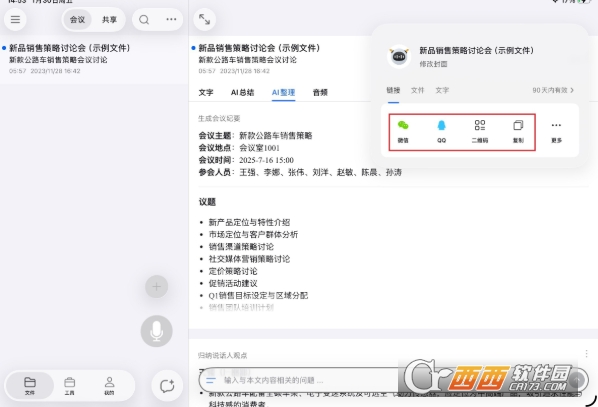Click the 参会人员 attendee list line
Screen dimensions: 598x407
(300, 172)
